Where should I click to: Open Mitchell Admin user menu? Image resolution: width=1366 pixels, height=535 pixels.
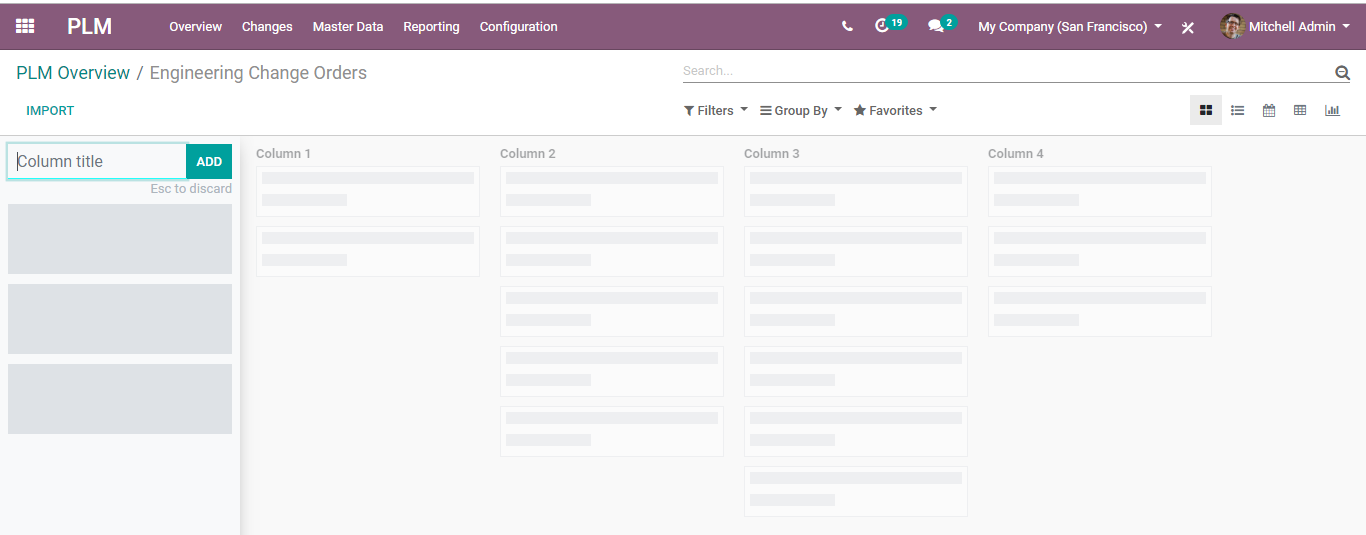(x=1285, y=27)
